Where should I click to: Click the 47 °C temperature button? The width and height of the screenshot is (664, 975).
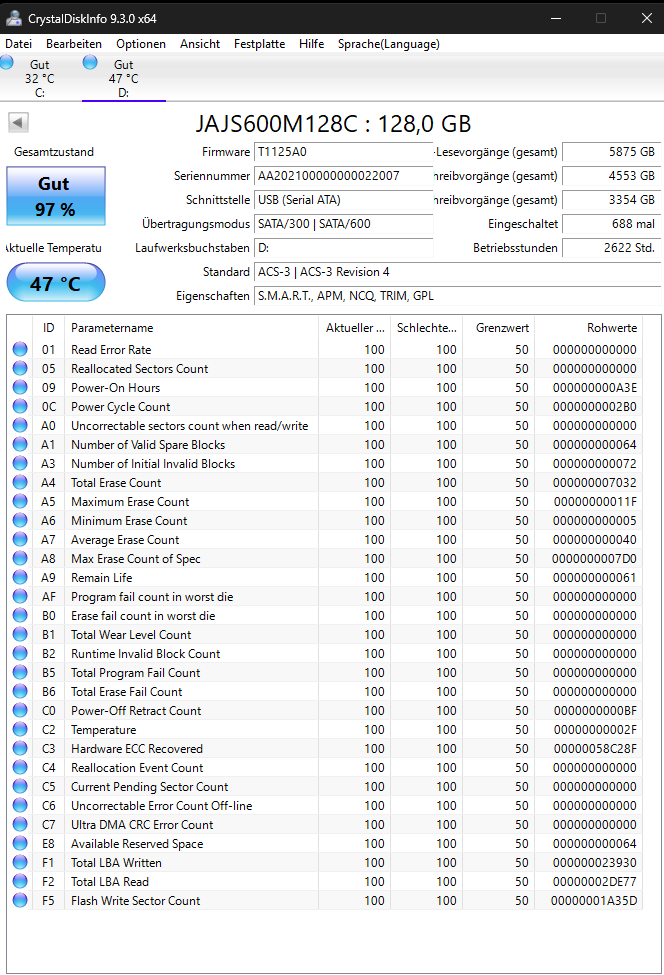pos(56,283)
